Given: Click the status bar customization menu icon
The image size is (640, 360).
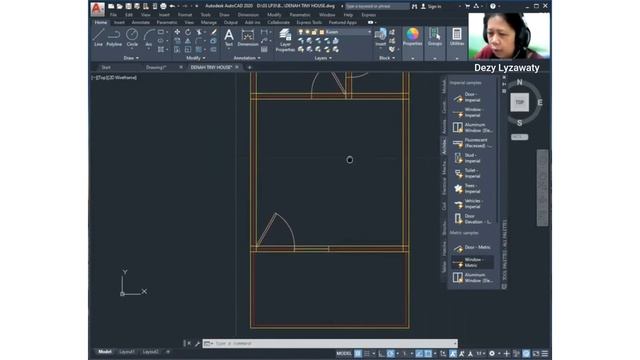Looking at the screenshot, I should 545,353.
